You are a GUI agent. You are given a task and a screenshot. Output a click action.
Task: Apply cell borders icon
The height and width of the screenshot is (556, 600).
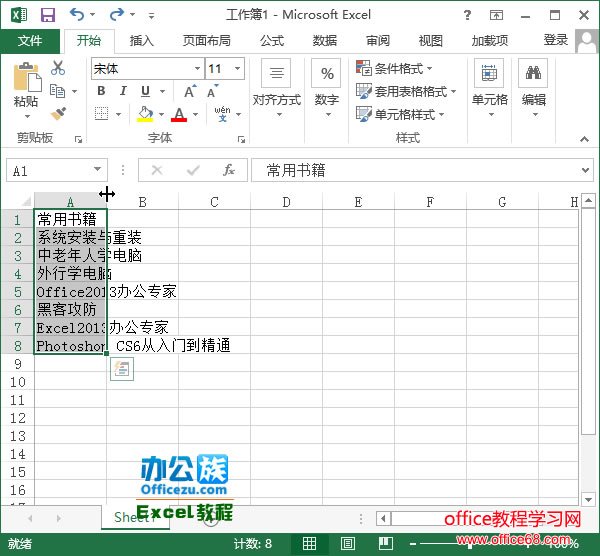pyautogui.click(x=101, y=114)
